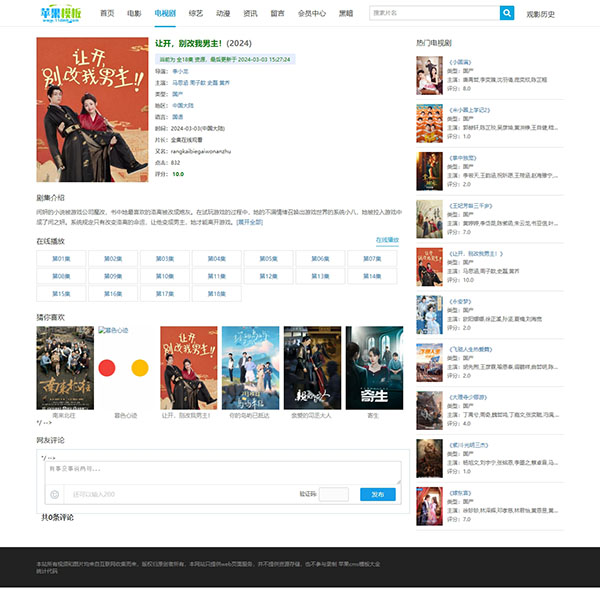Switch to the 在线播放 source tab

coord(387,240)
